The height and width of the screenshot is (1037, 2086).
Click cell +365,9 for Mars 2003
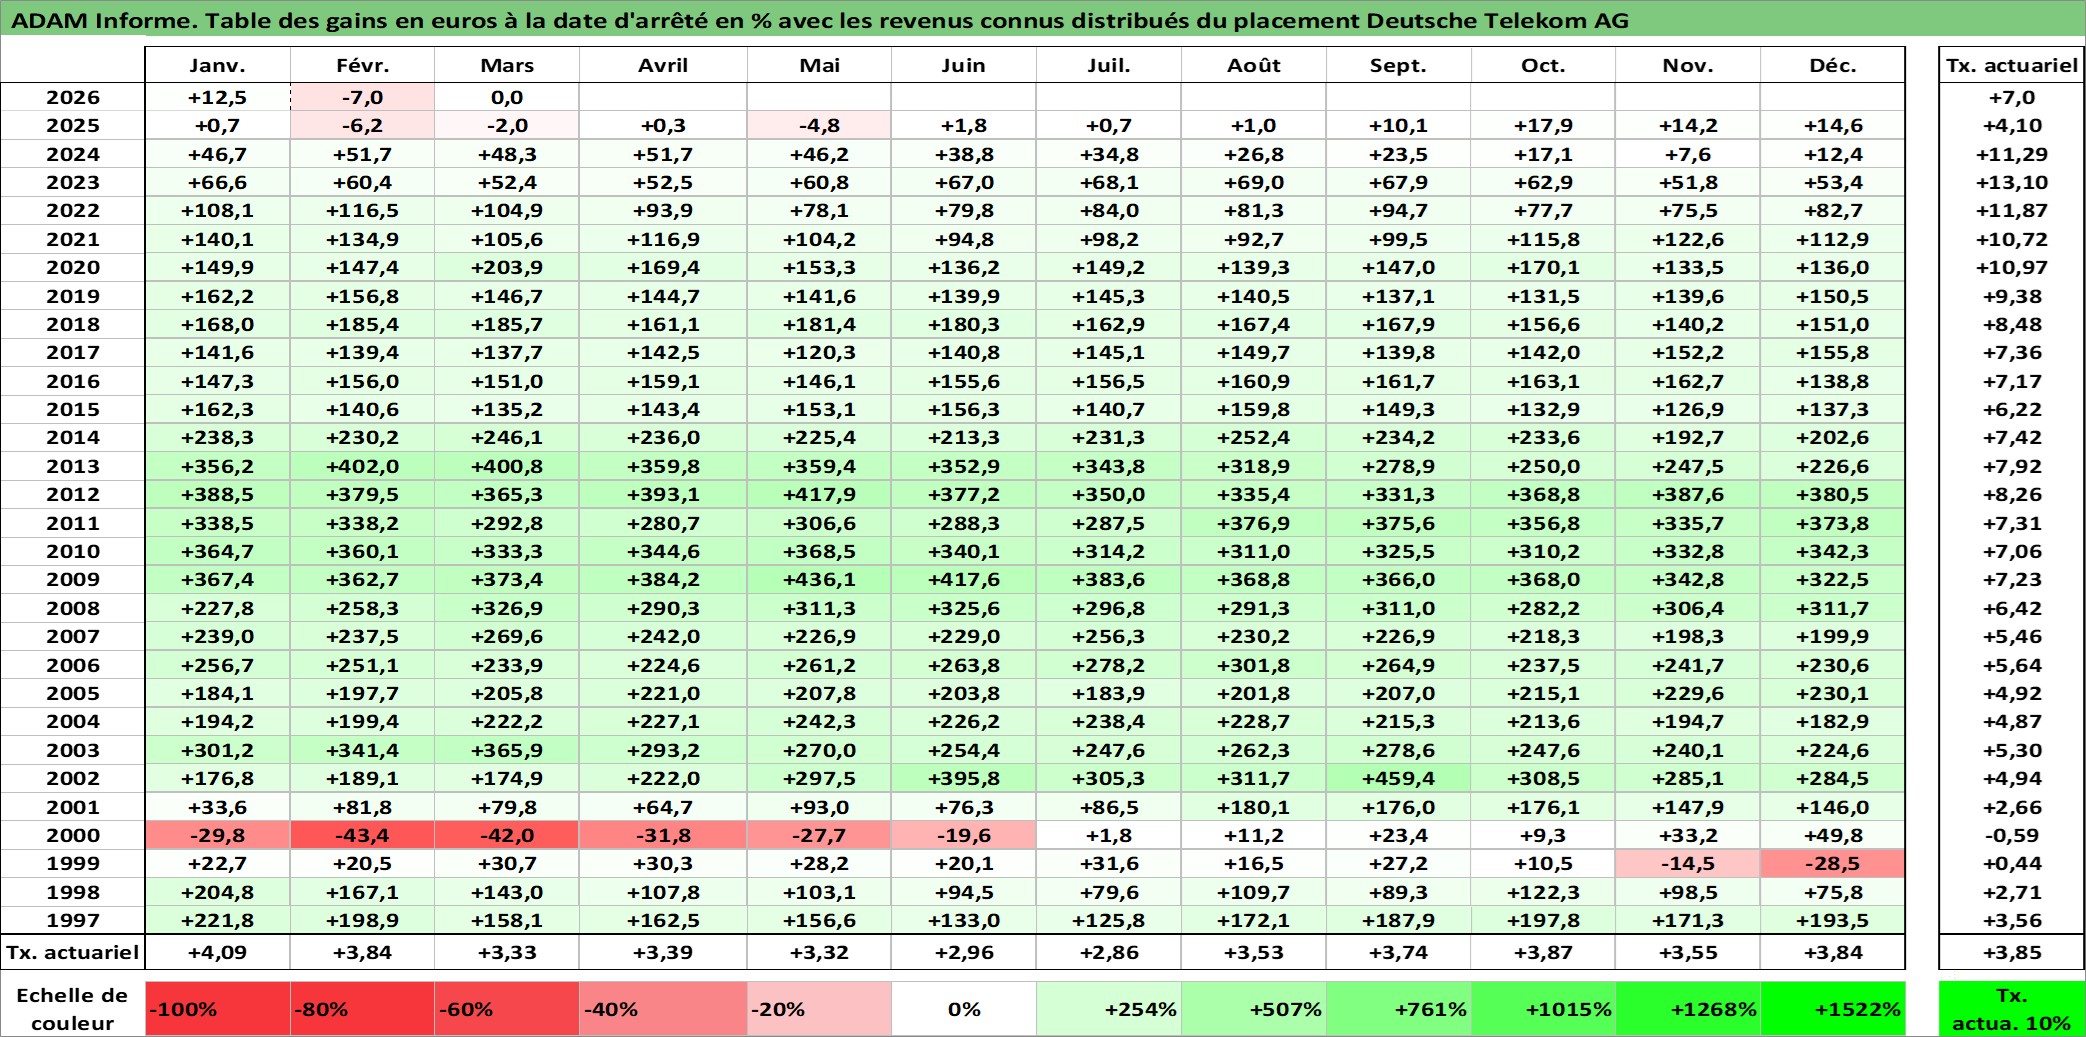click(x=507, y=750)
